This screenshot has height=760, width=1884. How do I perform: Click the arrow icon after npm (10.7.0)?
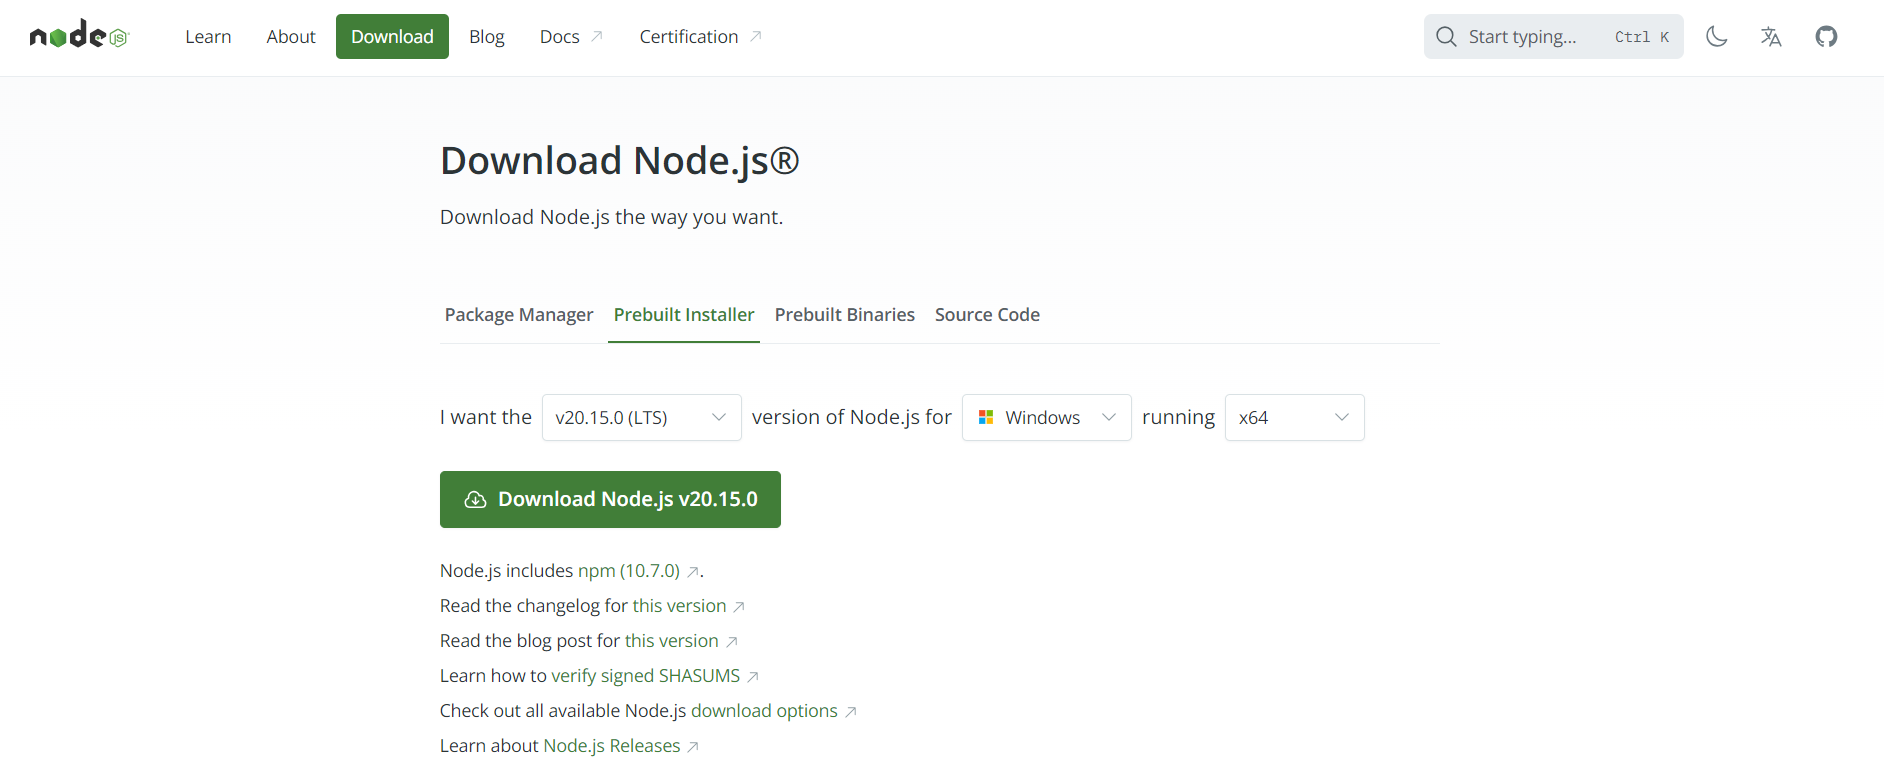coord(693,572)
